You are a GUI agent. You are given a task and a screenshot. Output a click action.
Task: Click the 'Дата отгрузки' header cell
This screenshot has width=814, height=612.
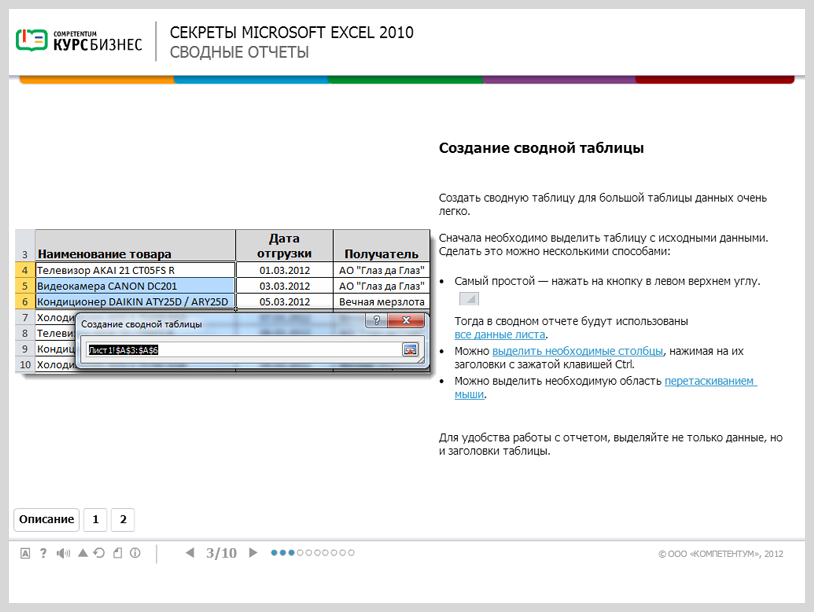284,246
